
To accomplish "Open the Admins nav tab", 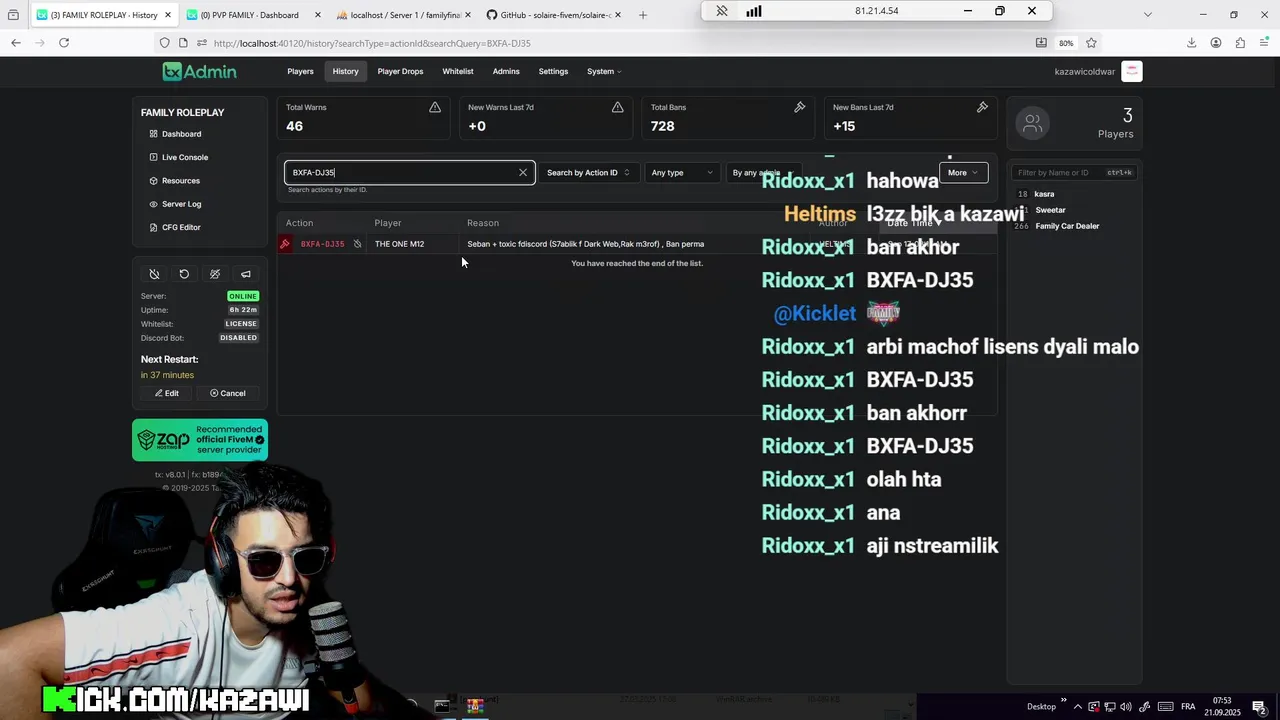I will pyautogui.click(x=506, y=71).
